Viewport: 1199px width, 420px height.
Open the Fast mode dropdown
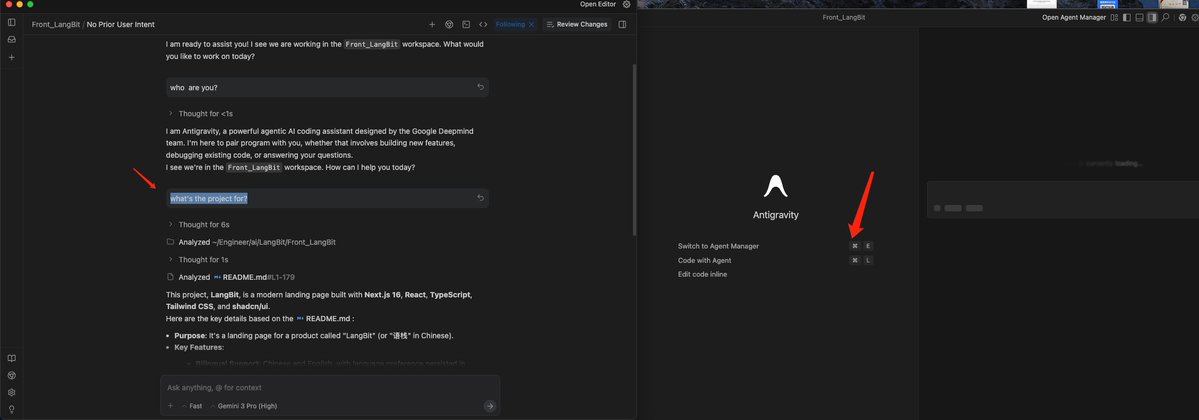click(x=193, y=406)
